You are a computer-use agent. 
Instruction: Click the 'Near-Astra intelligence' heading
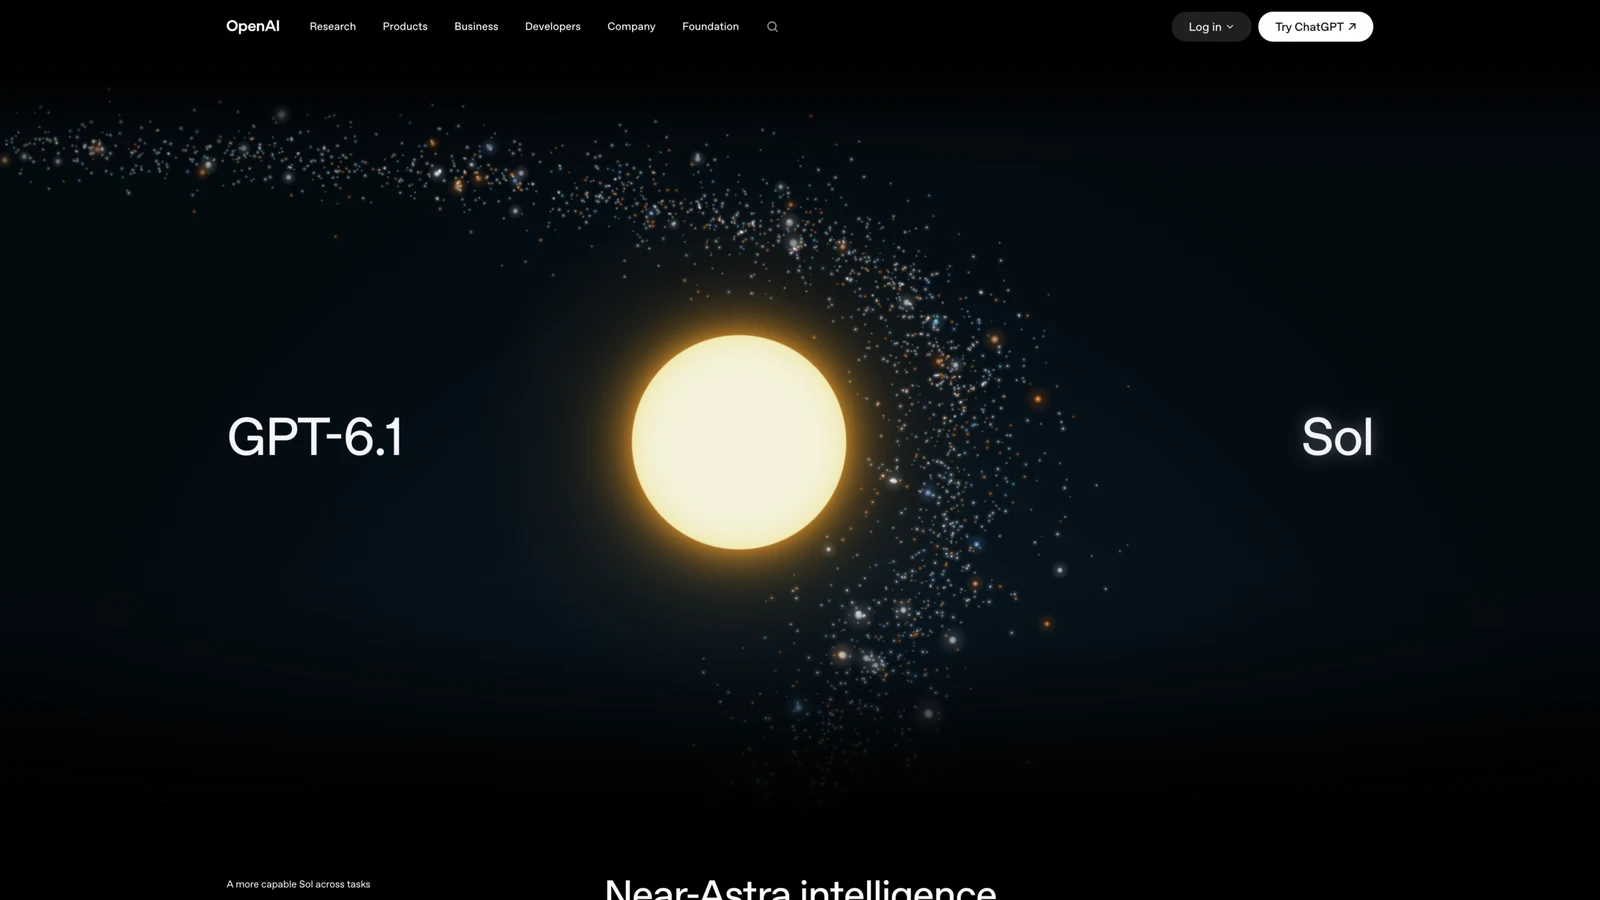800,889
